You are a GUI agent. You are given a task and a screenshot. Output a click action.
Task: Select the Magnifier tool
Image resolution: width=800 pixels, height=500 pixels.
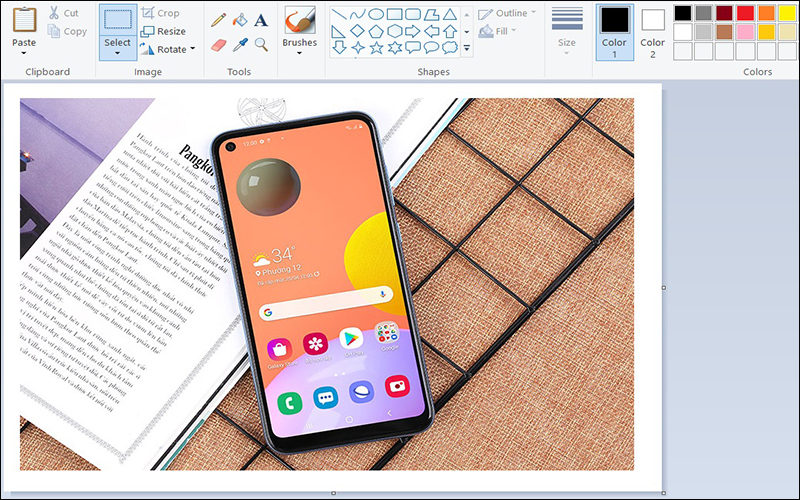tap(261, 45)
